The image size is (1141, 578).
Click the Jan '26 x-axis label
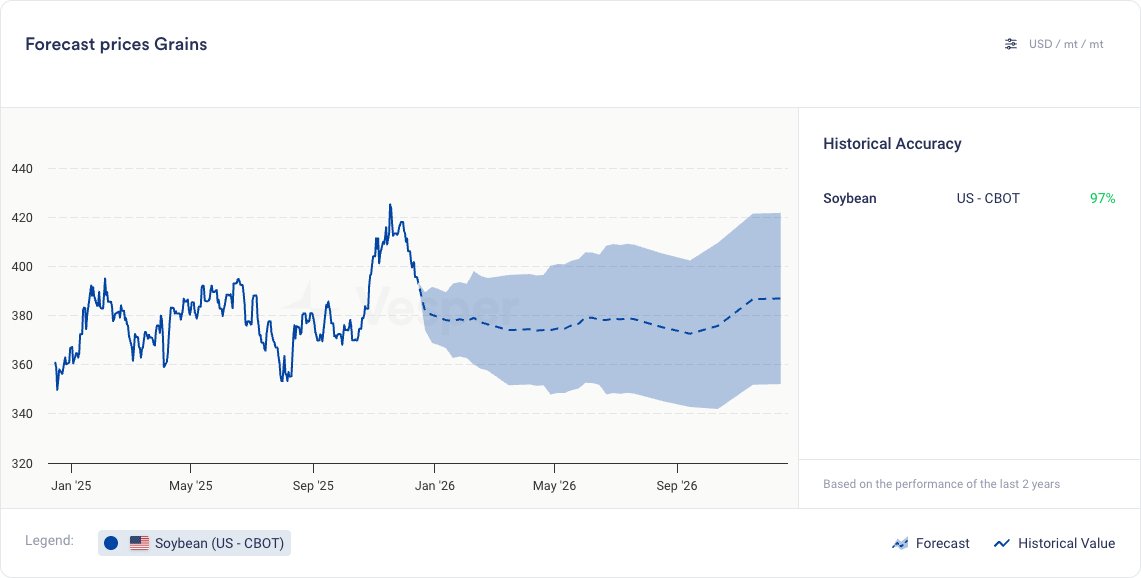(x=435, y=486)
